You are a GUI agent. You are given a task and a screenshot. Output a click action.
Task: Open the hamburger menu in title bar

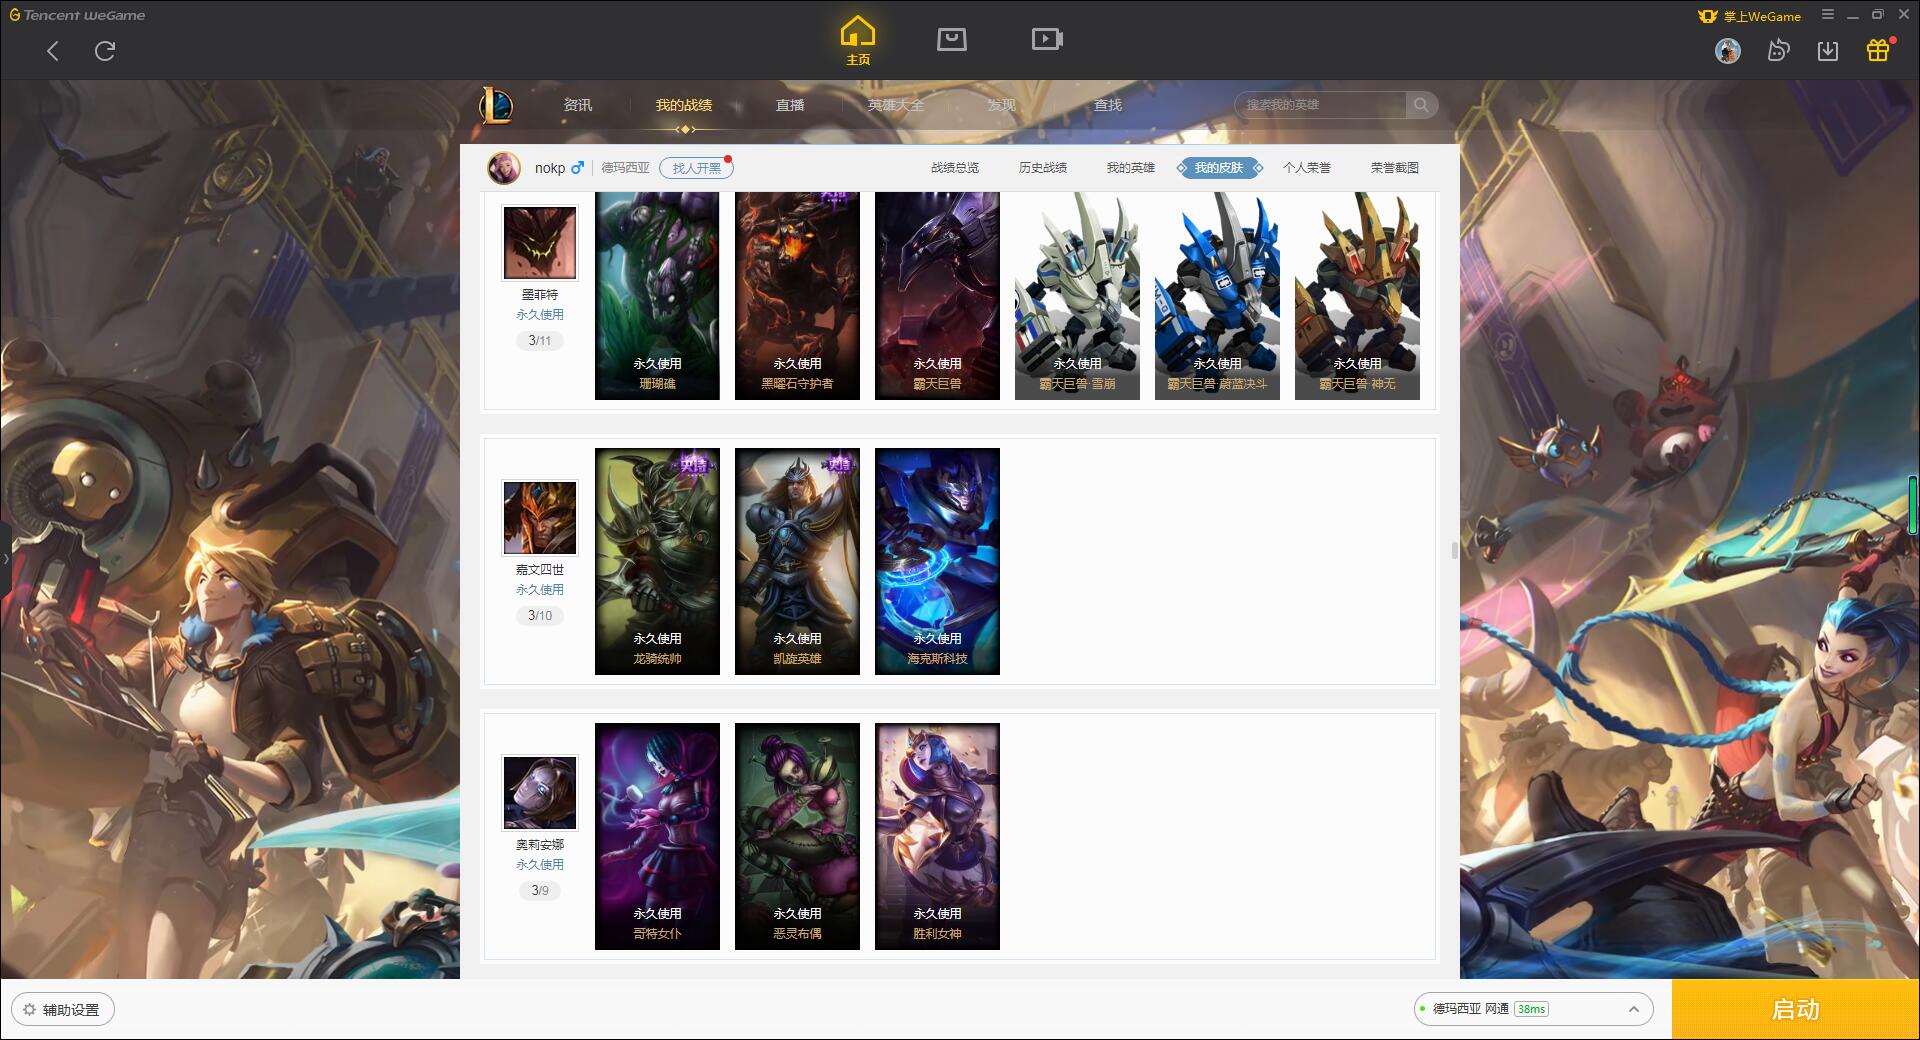pyautogui.click(x=1828, y=15)
